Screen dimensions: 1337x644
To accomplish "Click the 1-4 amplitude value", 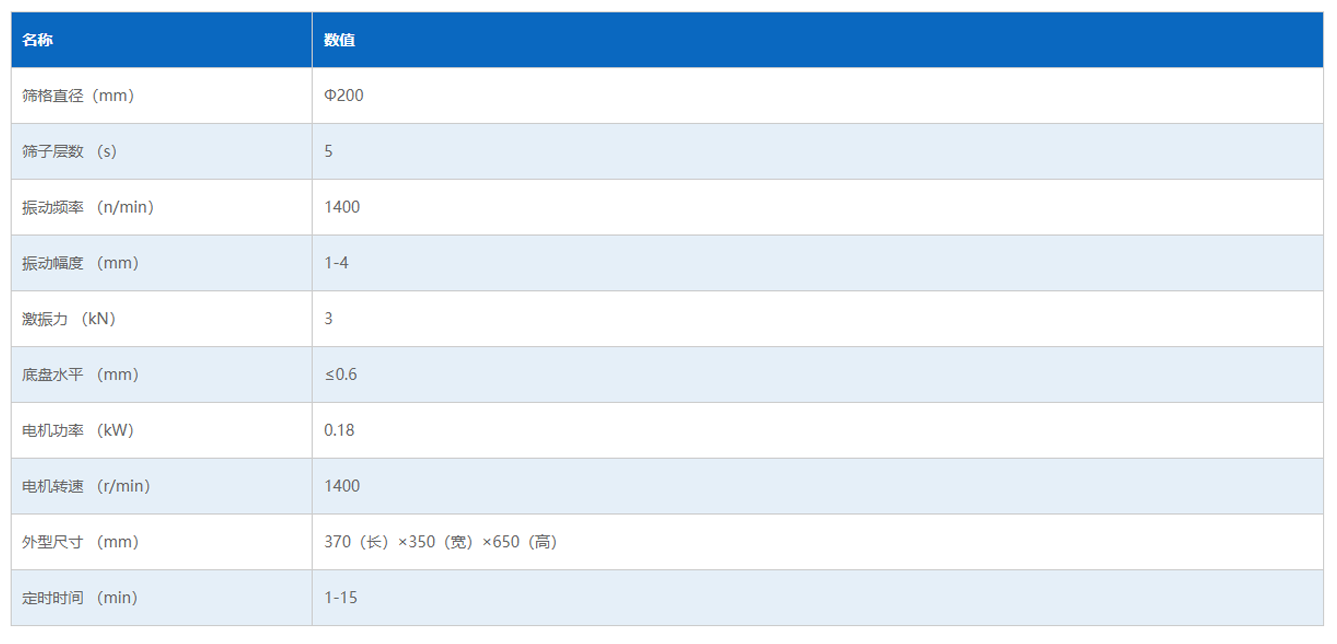I will coord(337,263).
